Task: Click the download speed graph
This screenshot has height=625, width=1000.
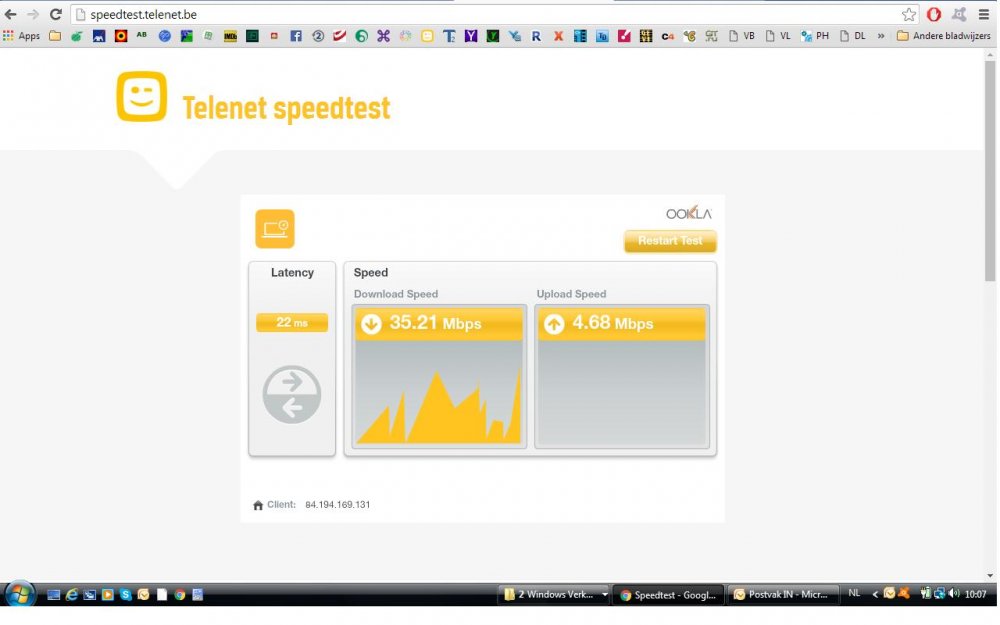Action: tap(439, 392)
